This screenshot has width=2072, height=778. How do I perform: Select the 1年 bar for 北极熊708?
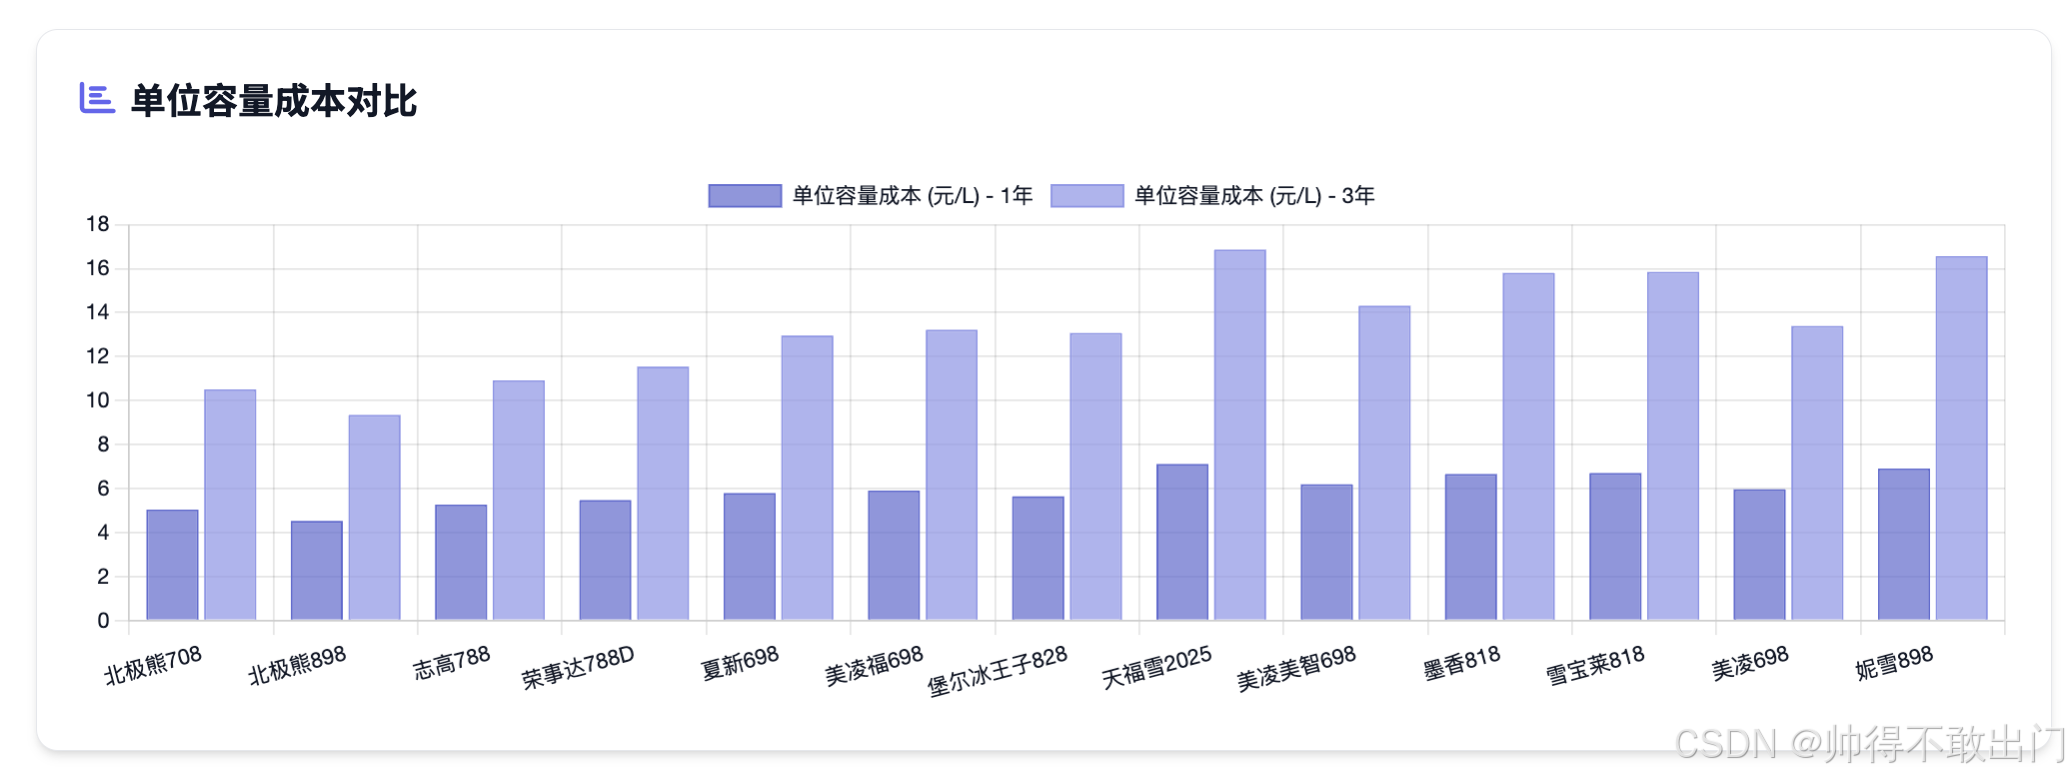(172, 565)
